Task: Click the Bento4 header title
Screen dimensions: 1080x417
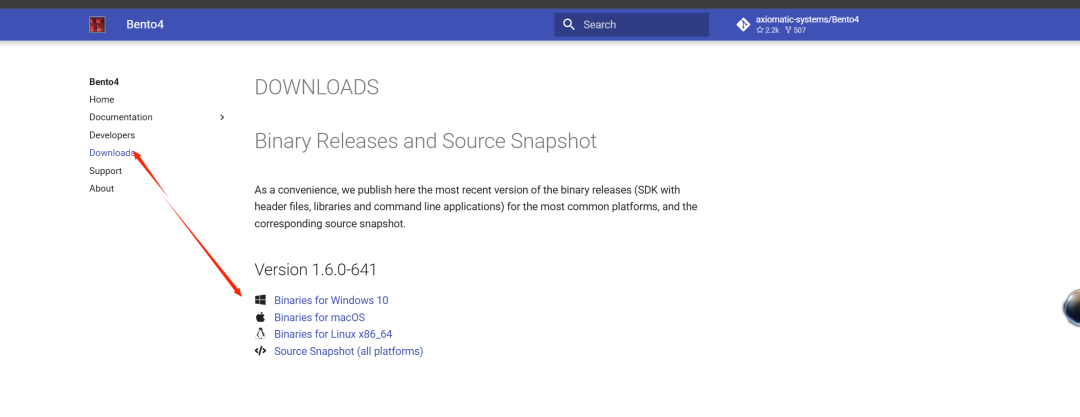Action: (x=145, y=25)
